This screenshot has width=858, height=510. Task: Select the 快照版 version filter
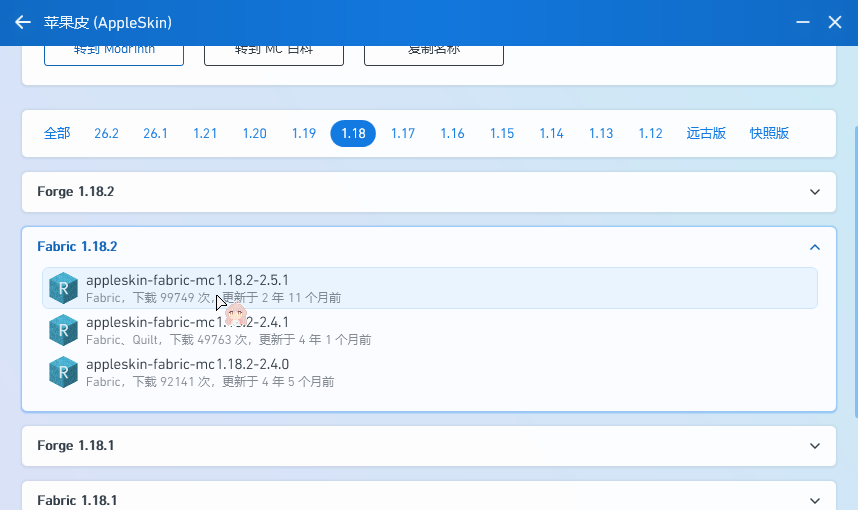[769, 134]
